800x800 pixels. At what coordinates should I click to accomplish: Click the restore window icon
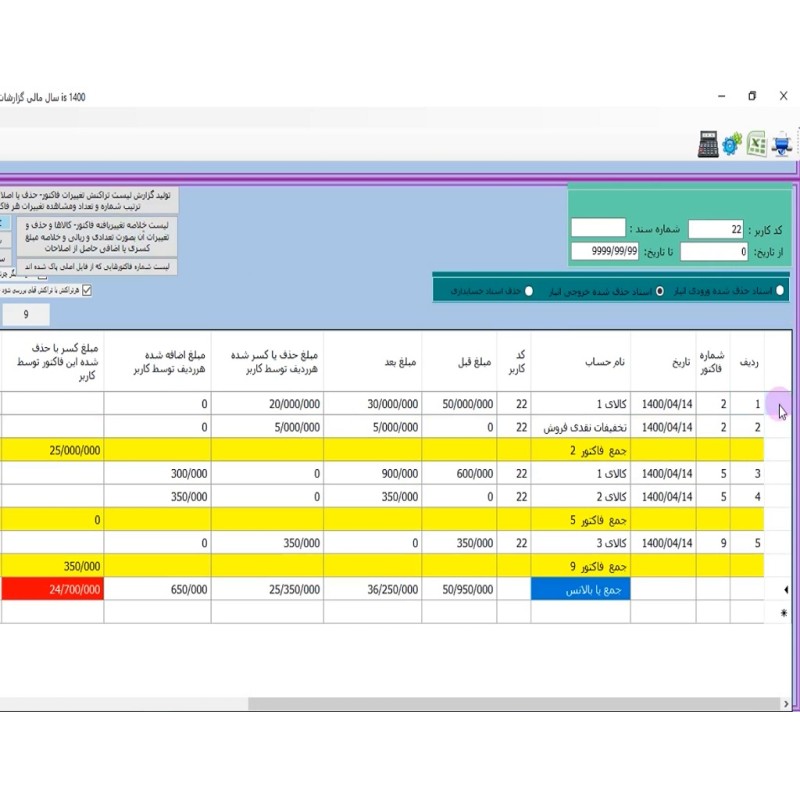pyautogui.click(x=752, y=97)
